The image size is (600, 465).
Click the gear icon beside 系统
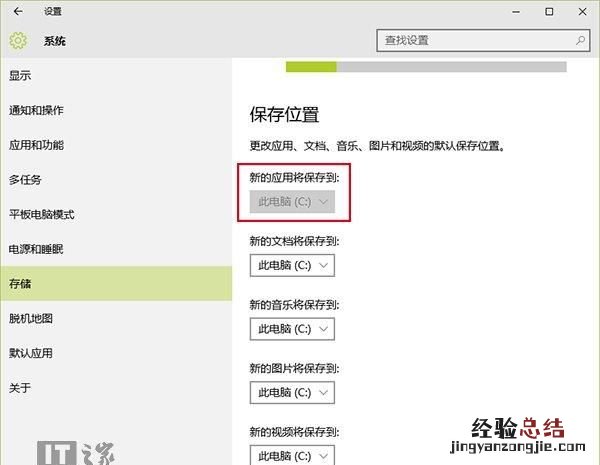pos(18,41)
